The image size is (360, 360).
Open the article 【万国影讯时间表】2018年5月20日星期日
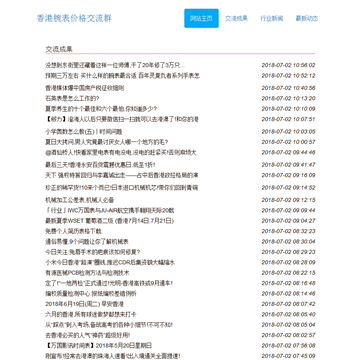(98, 345)
